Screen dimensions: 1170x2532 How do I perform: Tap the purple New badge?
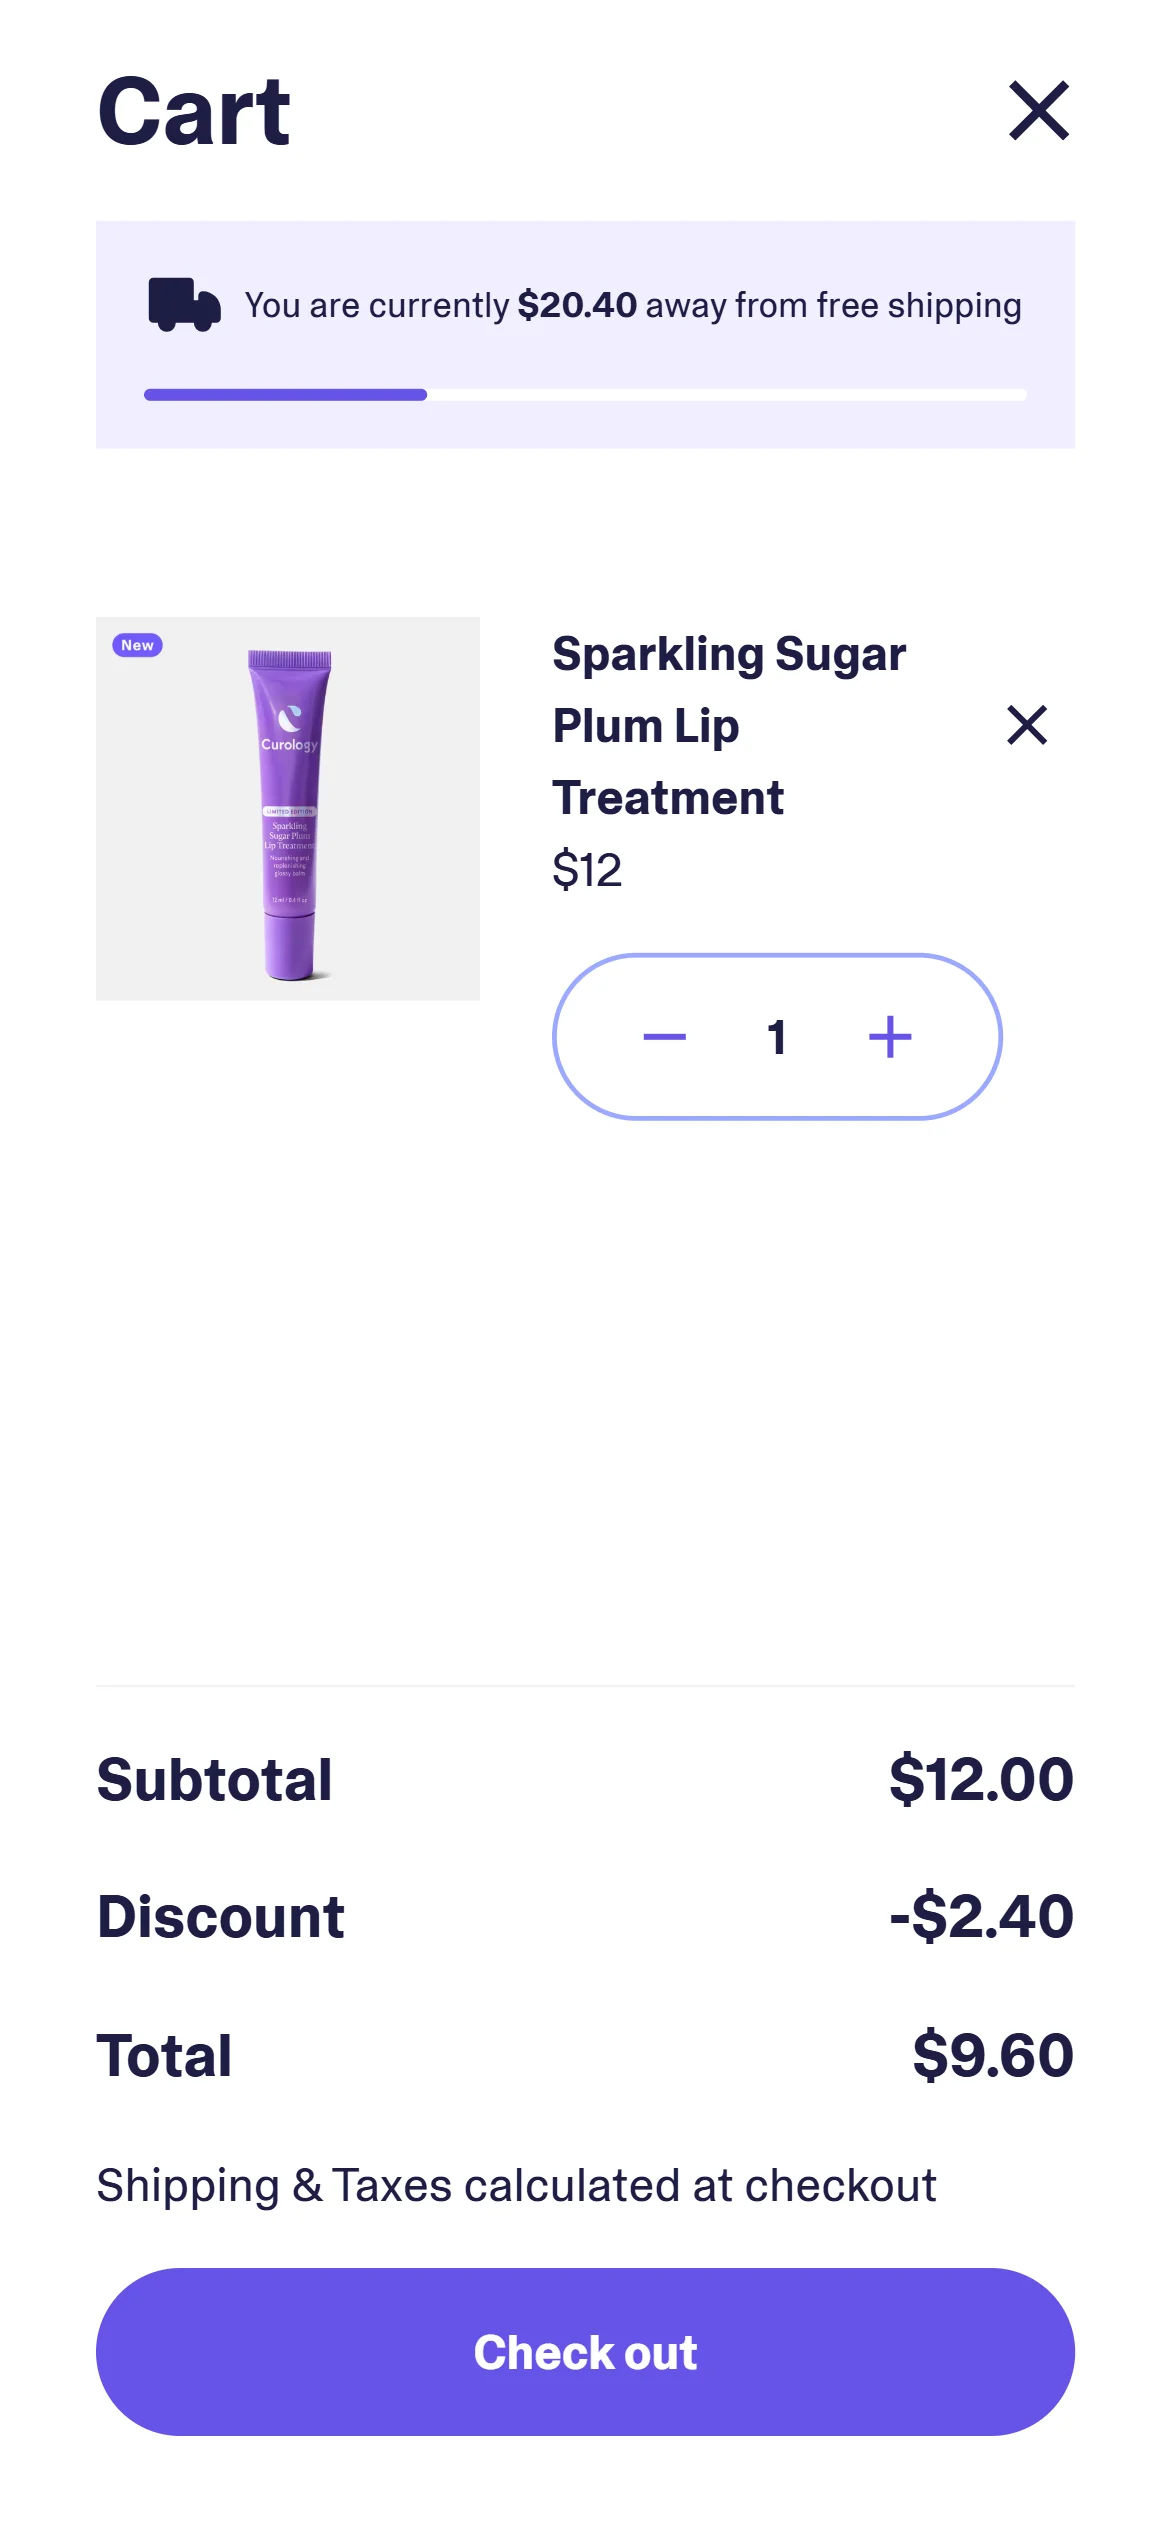click(x=137, y=645)
